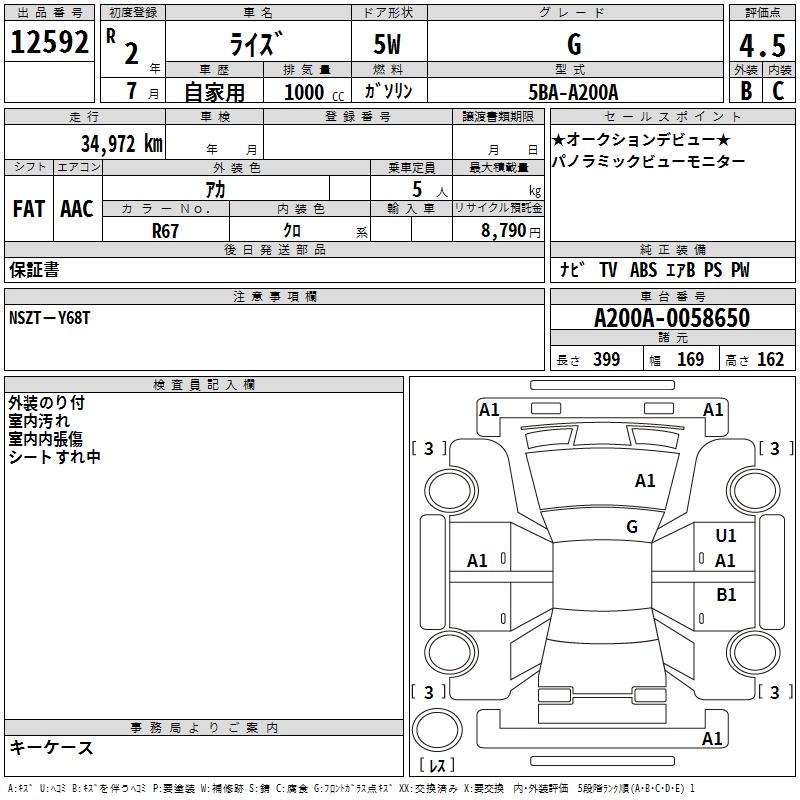Click the spare tire circle above レス

pos(436,730)
